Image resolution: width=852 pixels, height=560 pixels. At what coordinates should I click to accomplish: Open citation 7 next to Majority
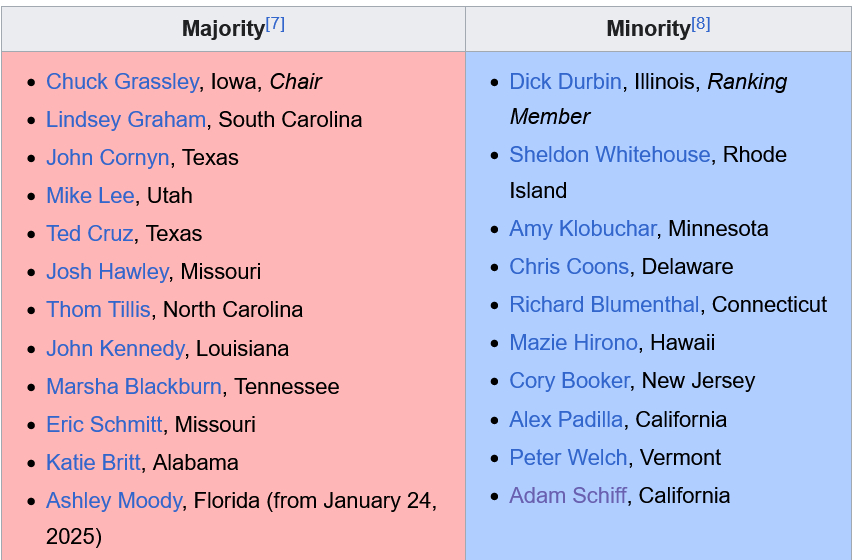[275, 24]
